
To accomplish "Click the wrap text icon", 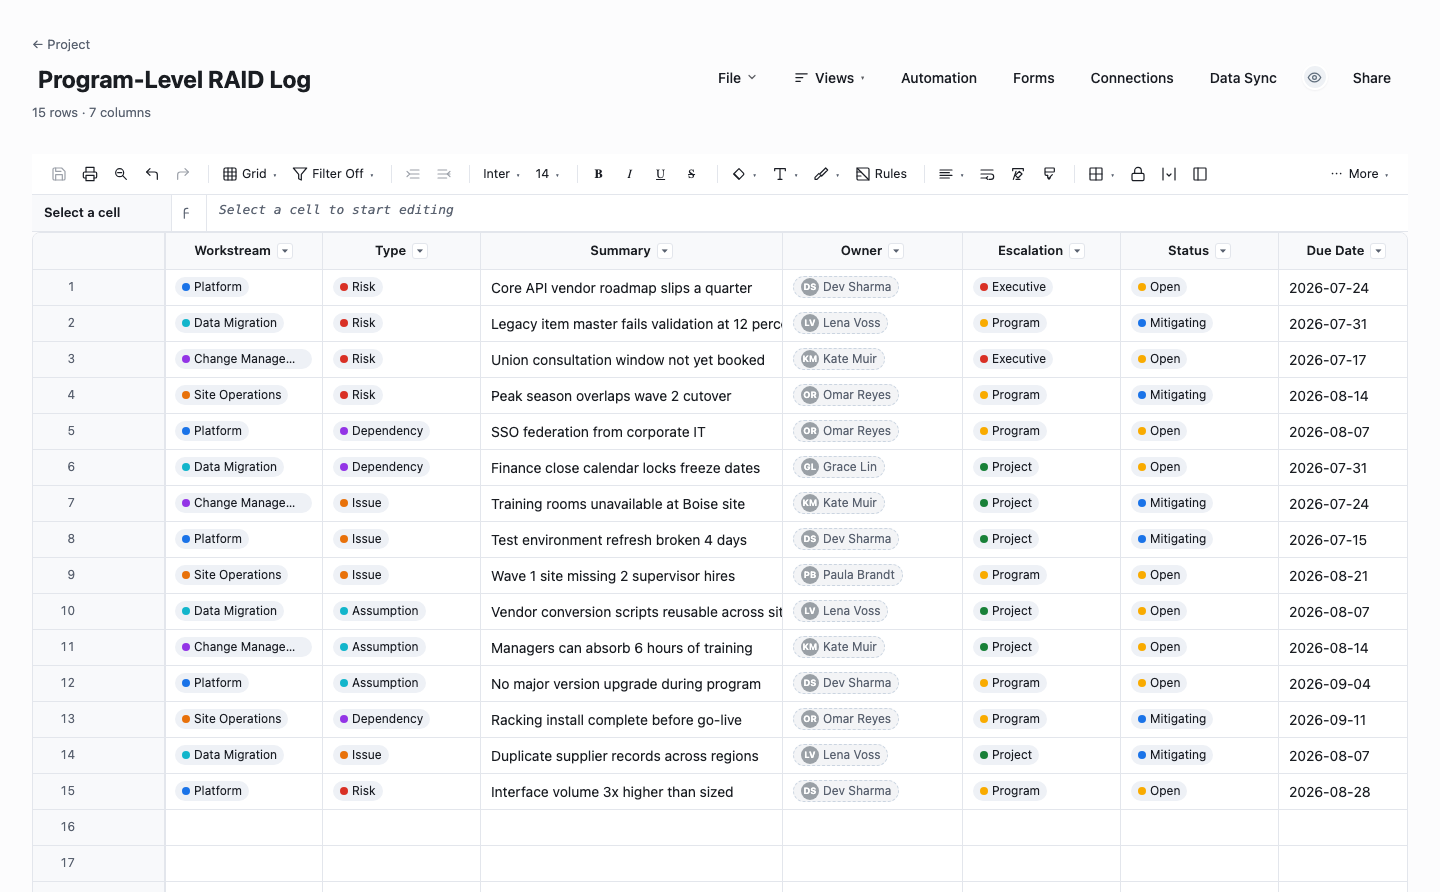I will [x=987, y=174].
